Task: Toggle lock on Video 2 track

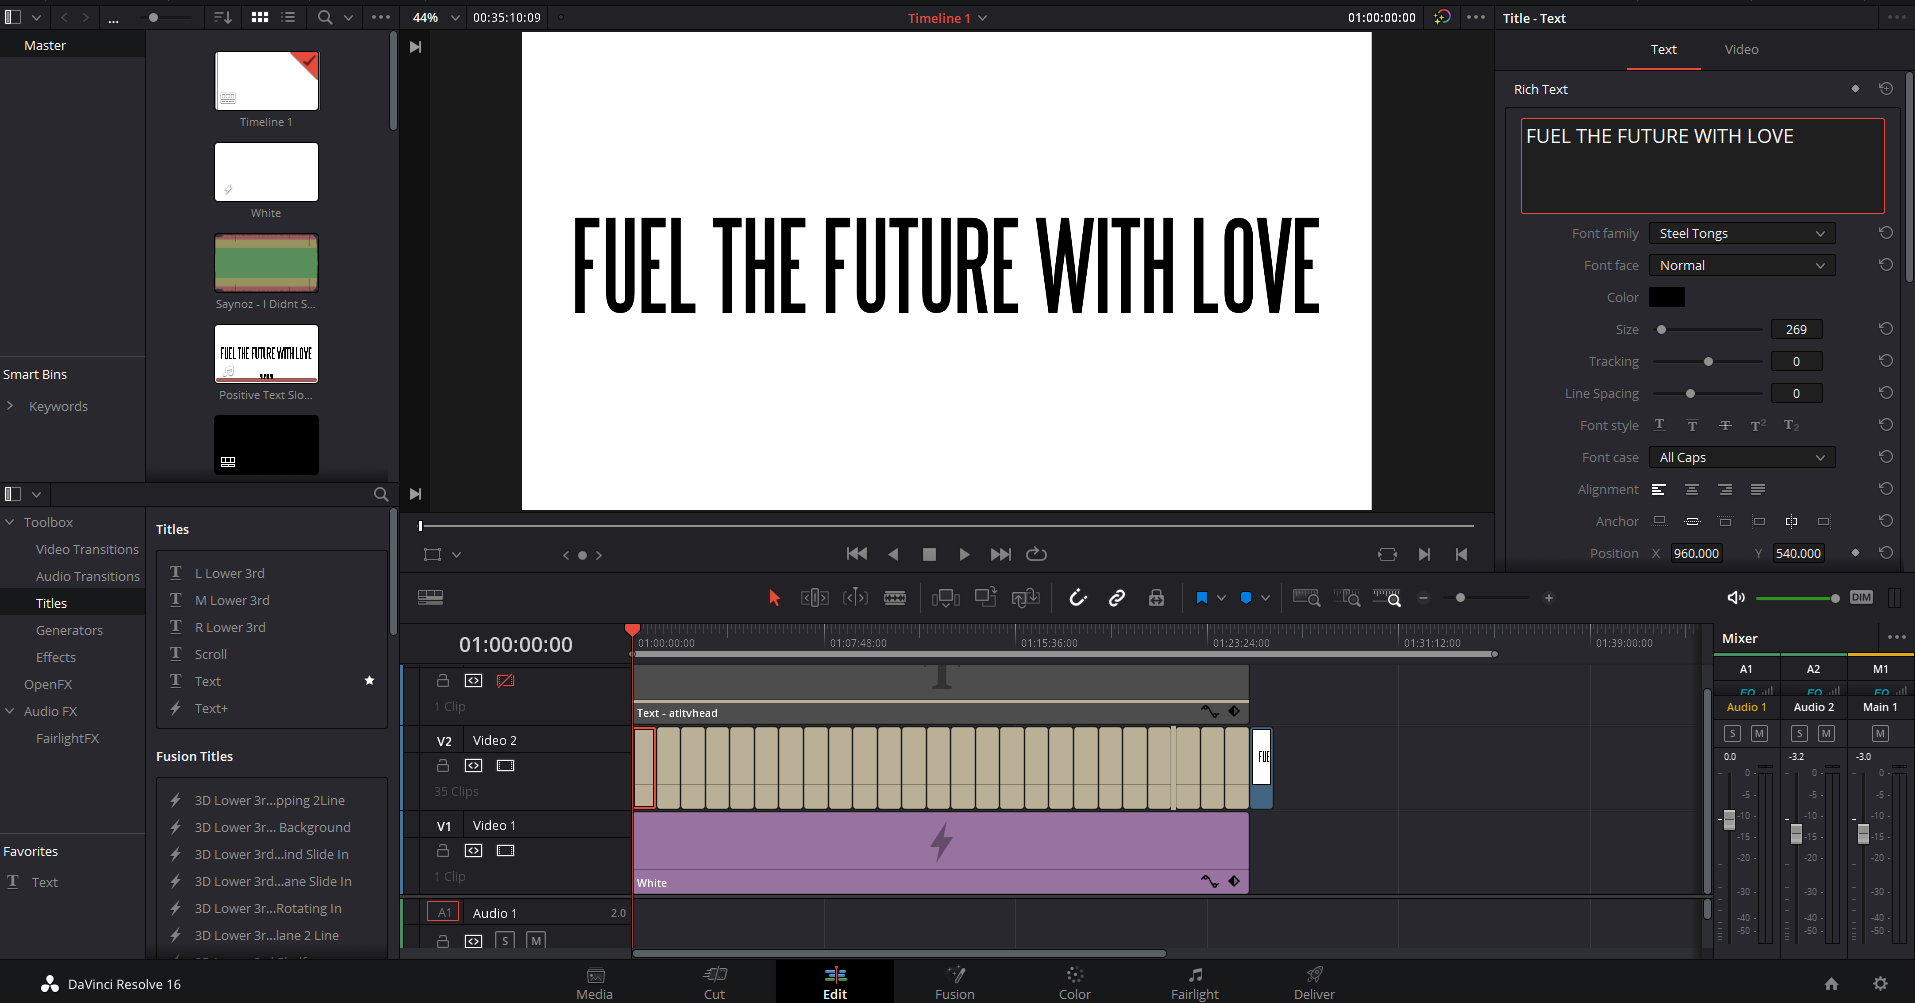Action: tap(443, 765)
